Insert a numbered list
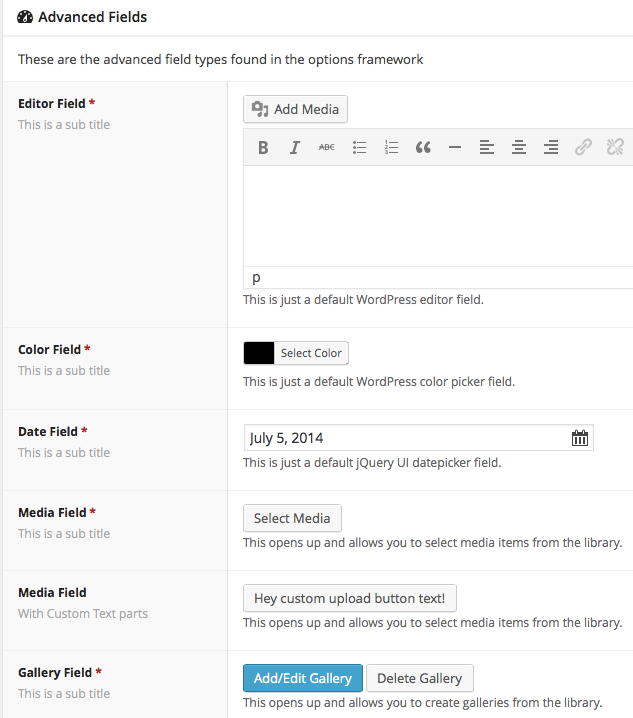The height and width of the screenshot is (718, 633). [x=391, y=148]
